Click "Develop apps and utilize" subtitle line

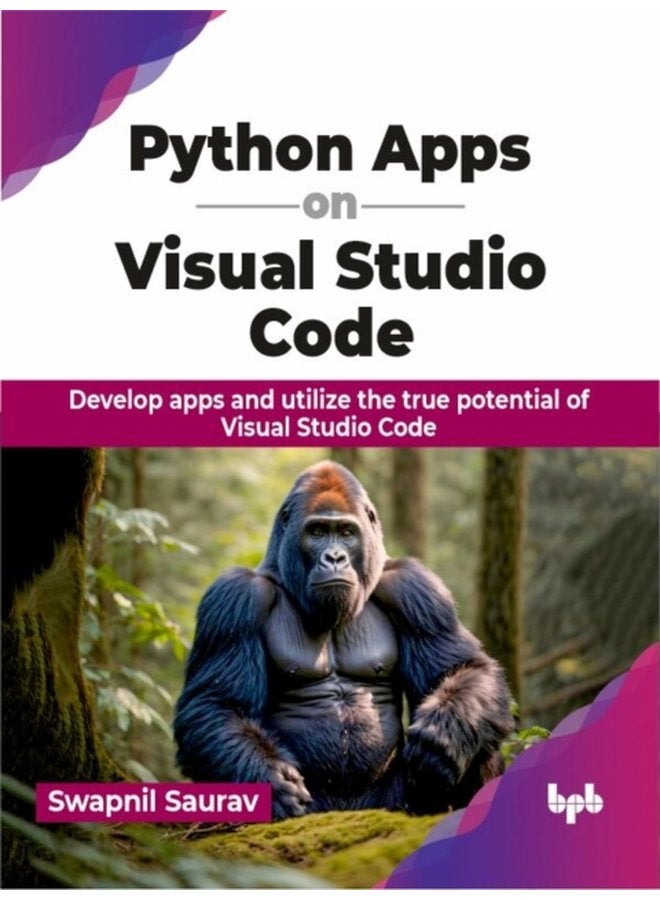click(329, 401)
